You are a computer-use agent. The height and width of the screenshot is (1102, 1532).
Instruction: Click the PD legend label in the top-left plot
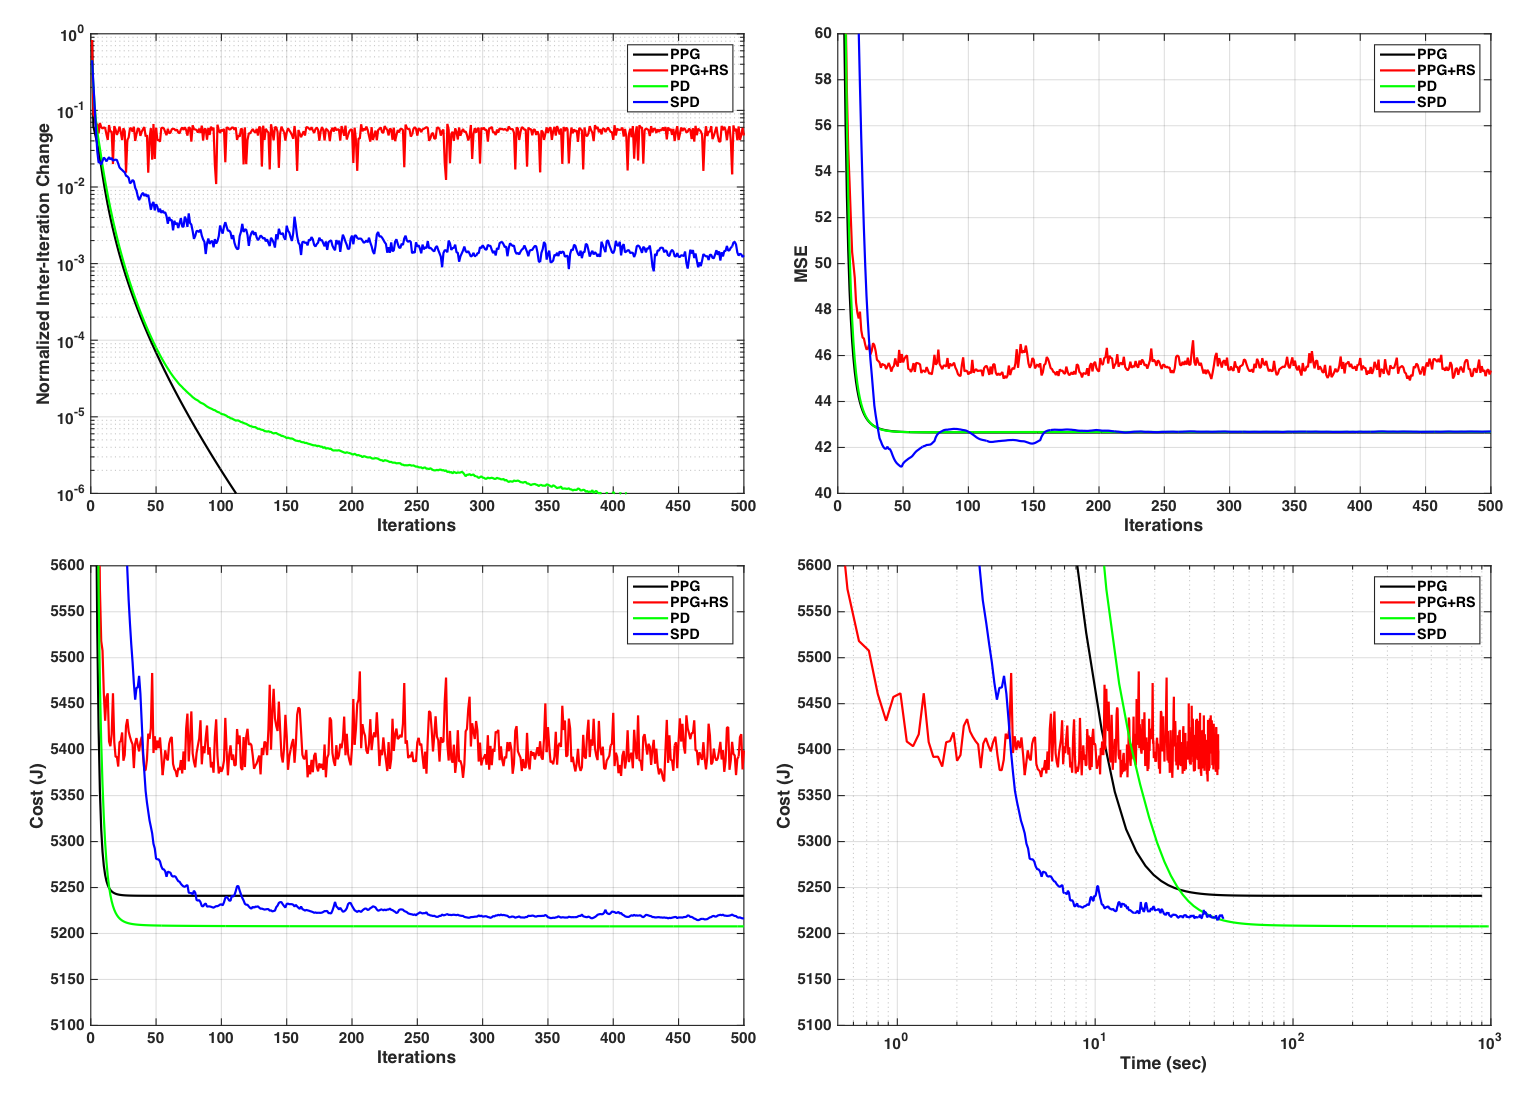pos(679,86)
